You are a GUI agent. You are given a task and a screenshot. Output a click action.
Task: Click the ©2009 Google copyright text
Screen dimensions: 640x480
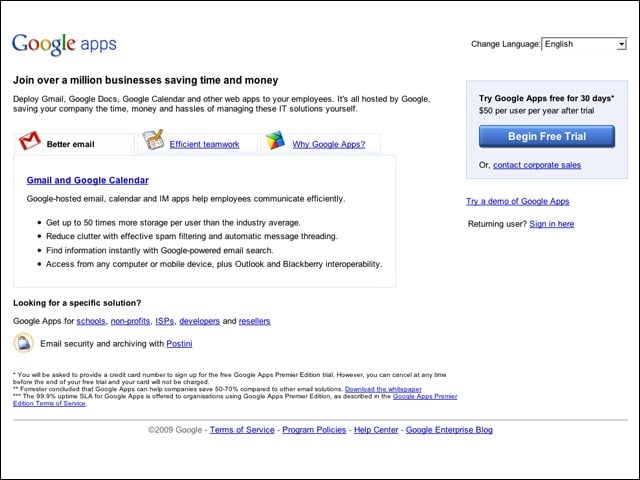[x=175, y=430]
